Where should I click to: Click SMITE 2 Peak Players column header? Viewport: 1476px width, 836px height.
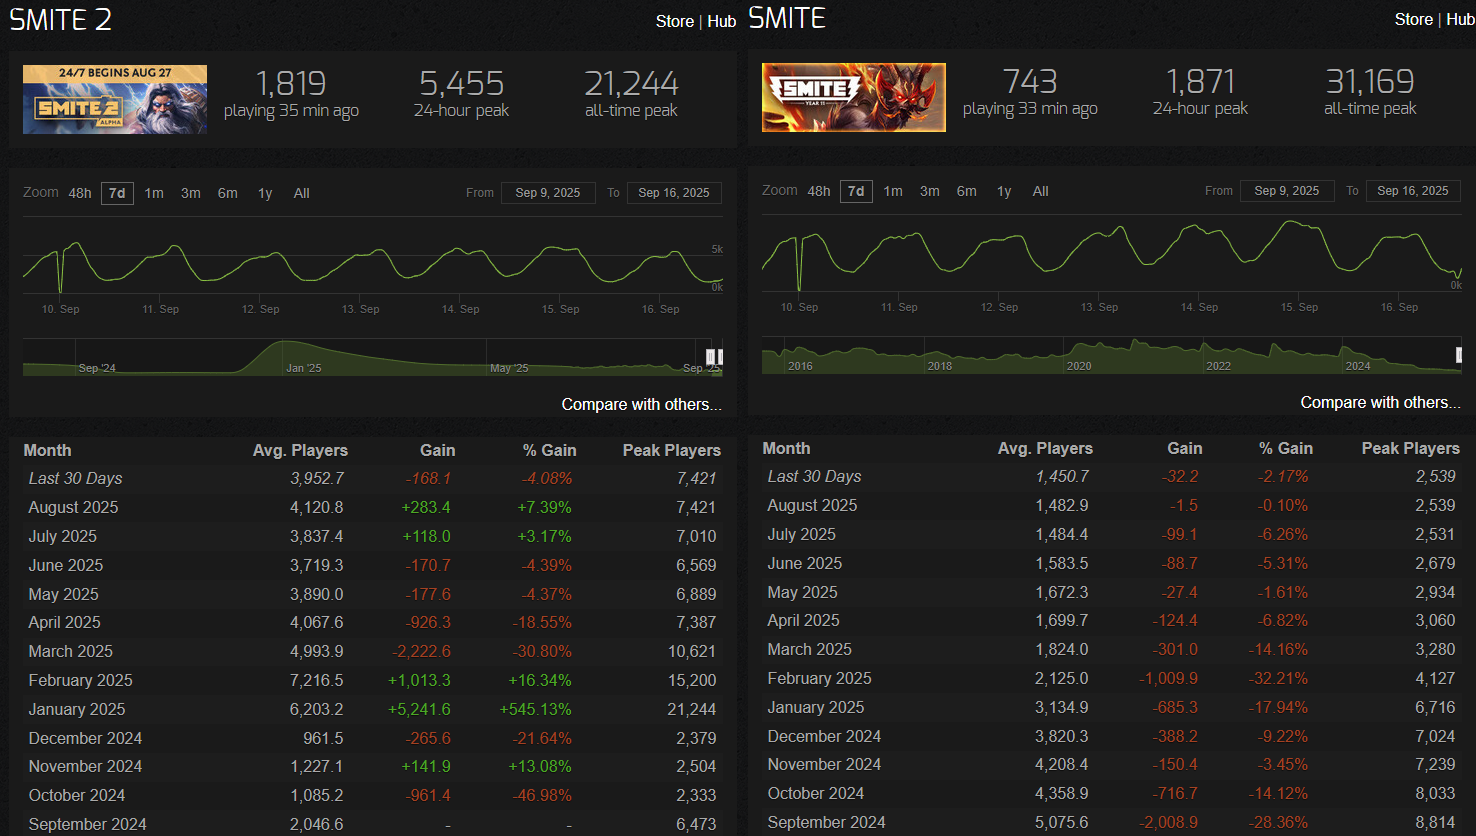coord(672,451)
